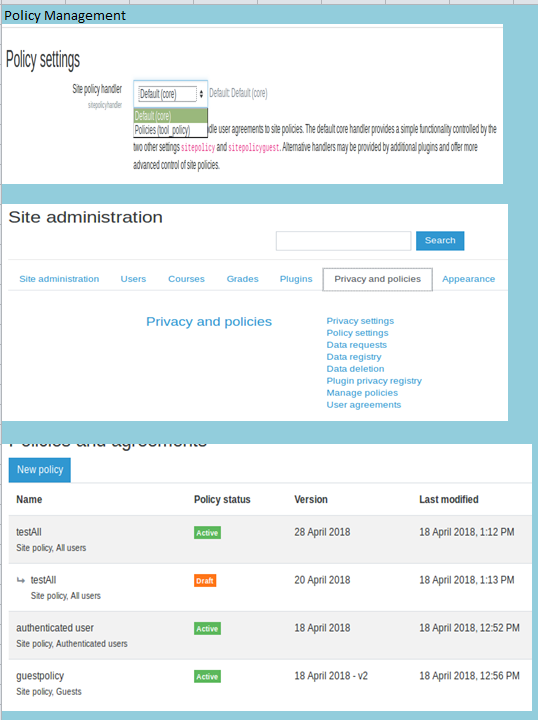Viewport: 538px width, 720px height.
Task: Open the Appearance tab
Action: pyautogui.click(x=468, y=279)
